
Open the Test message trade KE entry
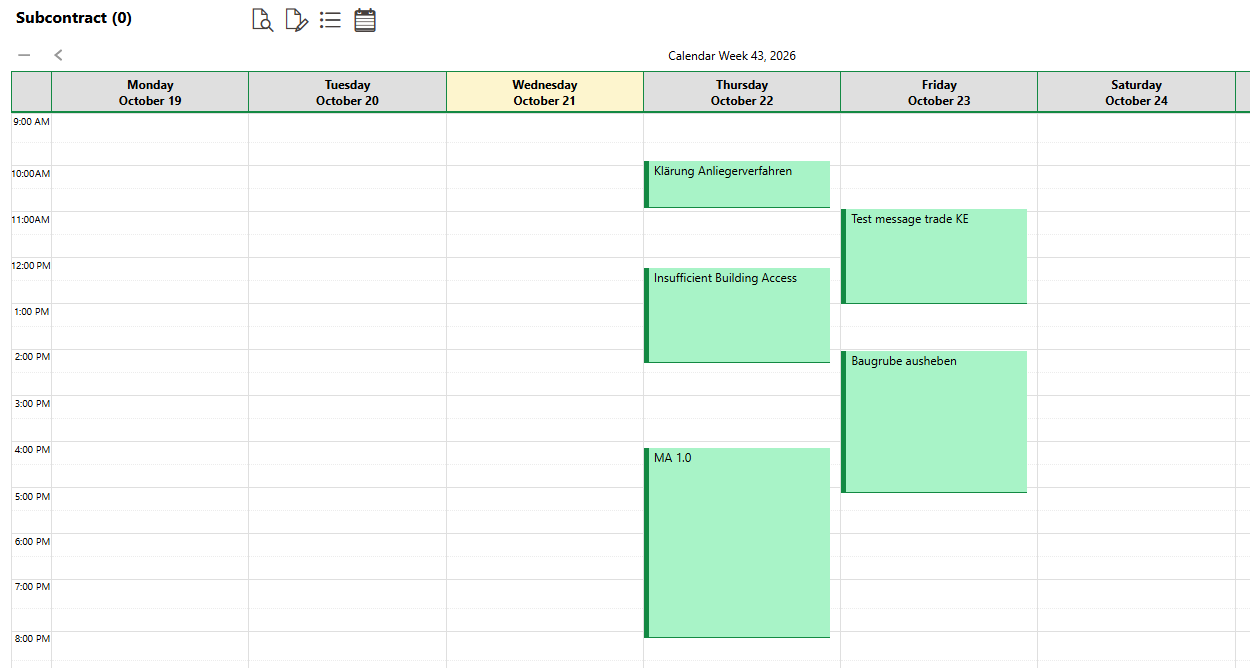tap(934, 256)
